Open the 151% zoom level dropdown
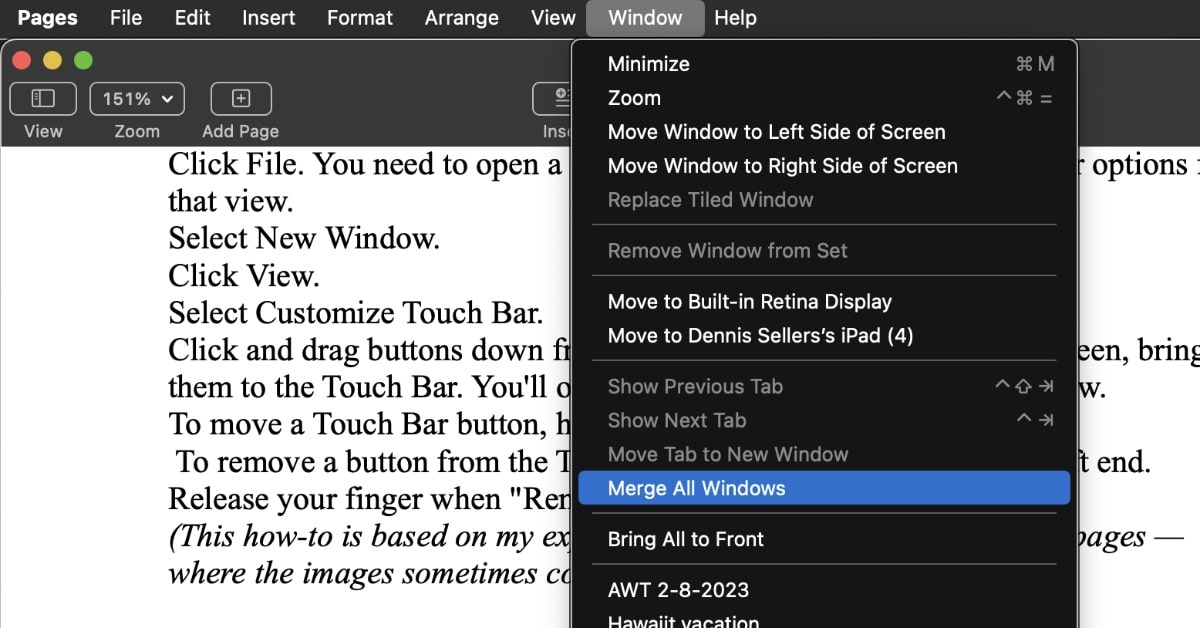 click(x=137, y=99)
